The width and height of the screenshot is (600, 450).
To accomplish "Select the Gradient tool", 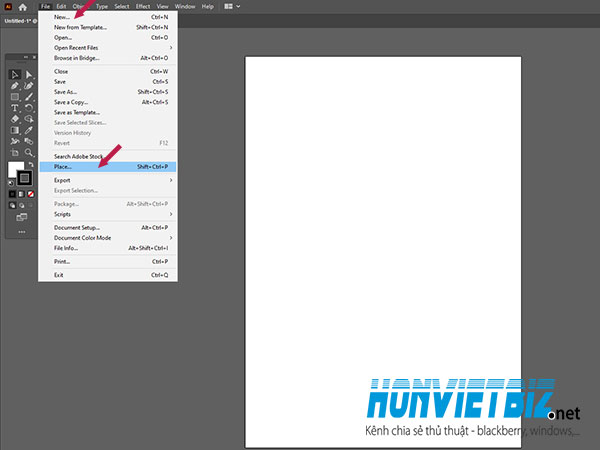I will tap(15, 130).
